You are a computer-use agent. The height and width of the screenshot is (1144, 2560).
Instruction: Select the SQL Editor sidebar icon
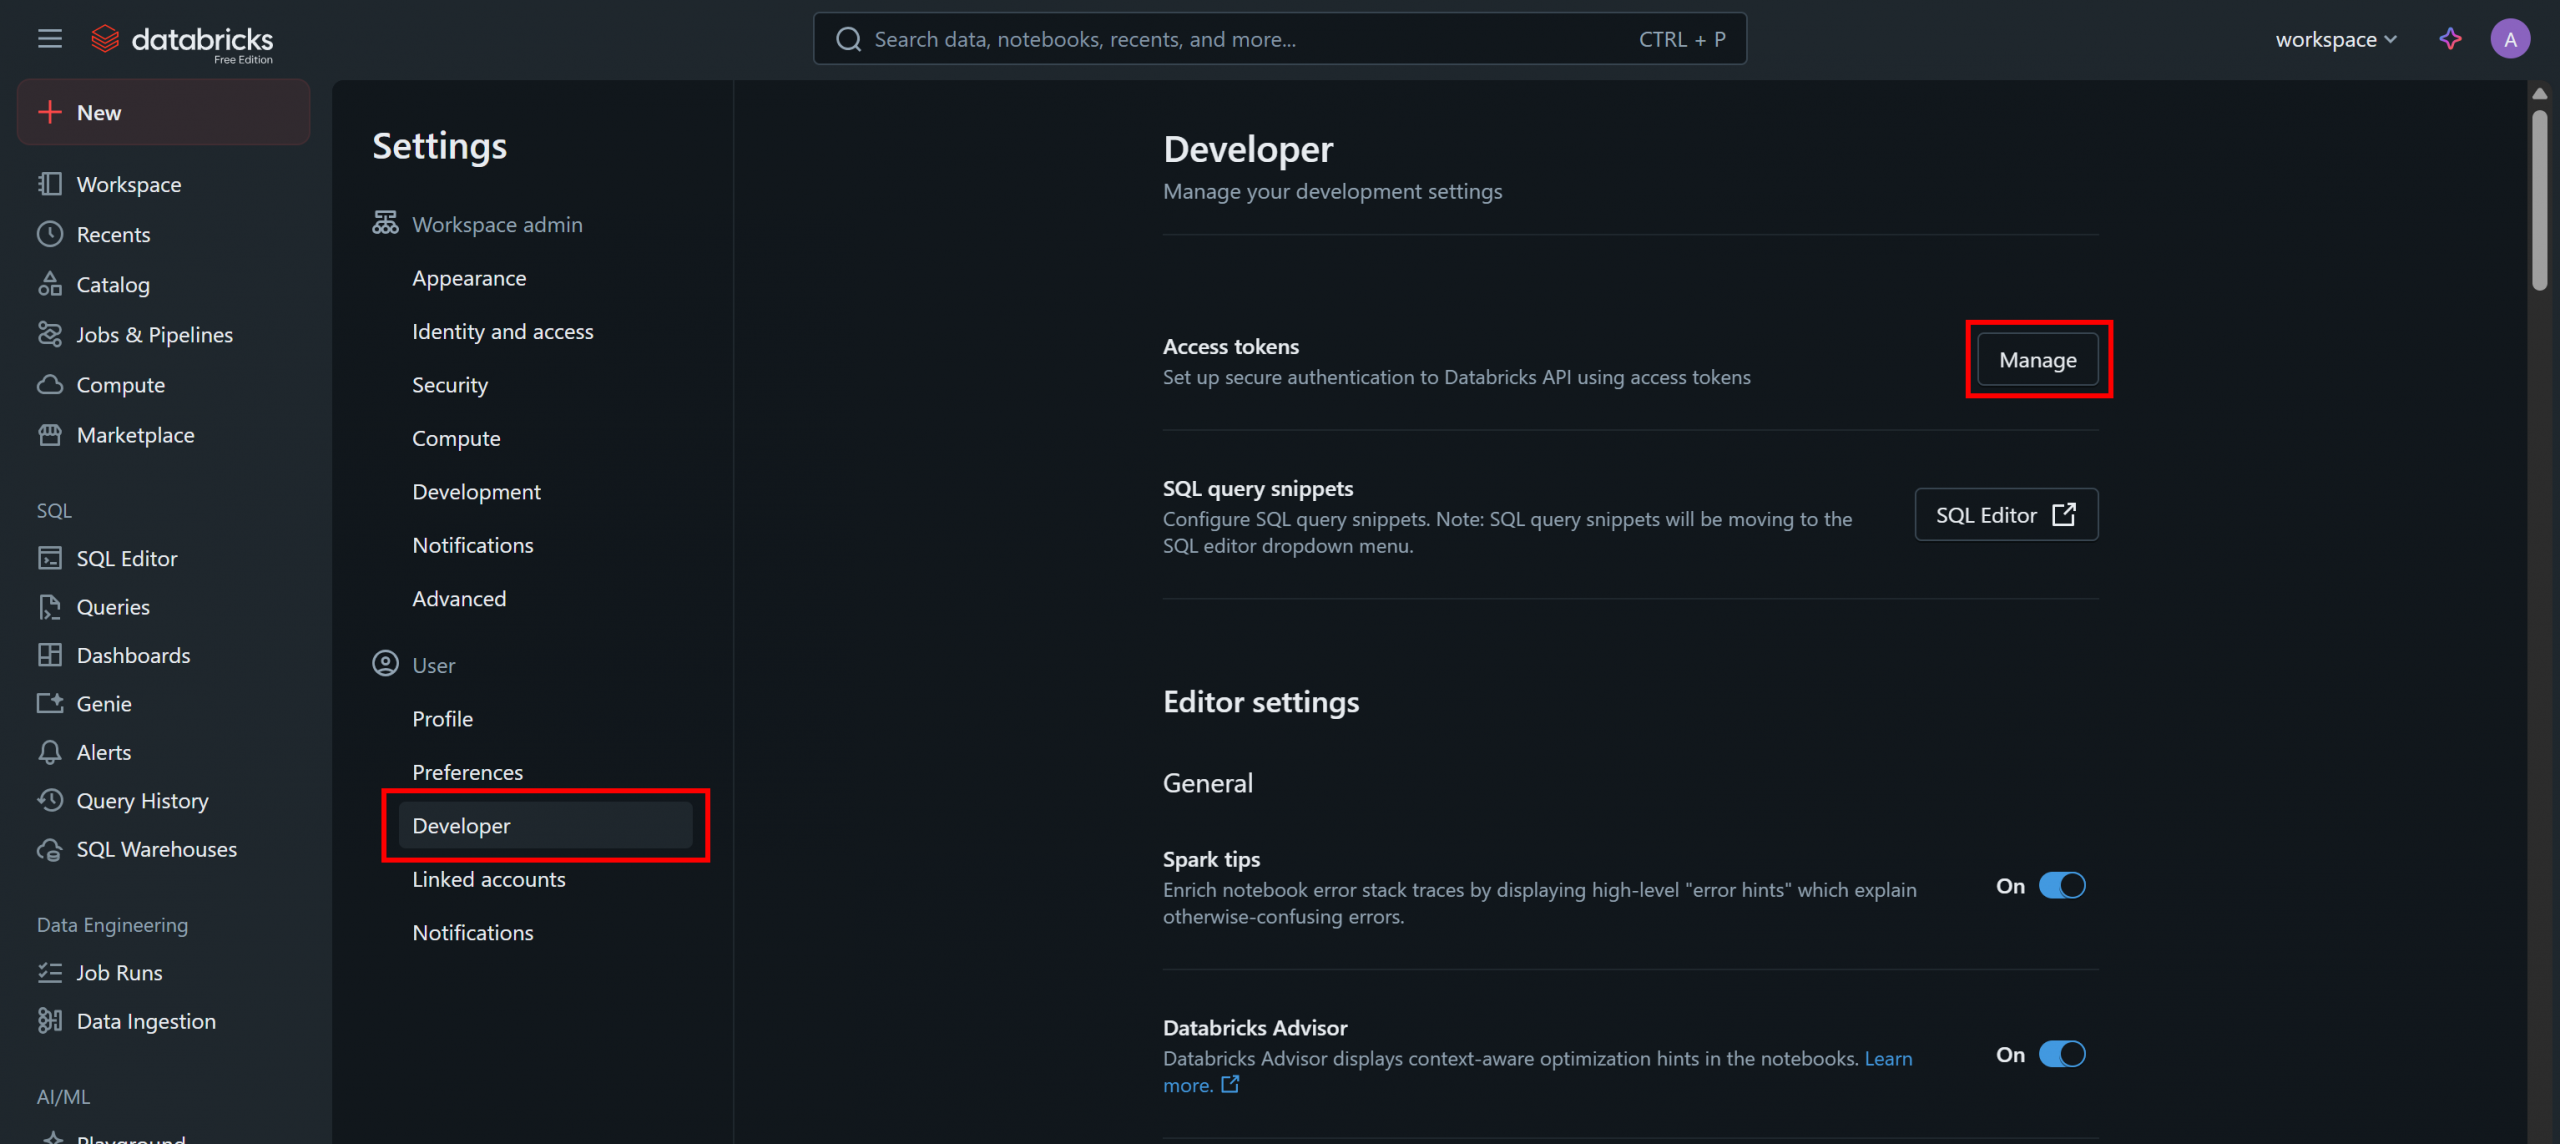point(51,558)
